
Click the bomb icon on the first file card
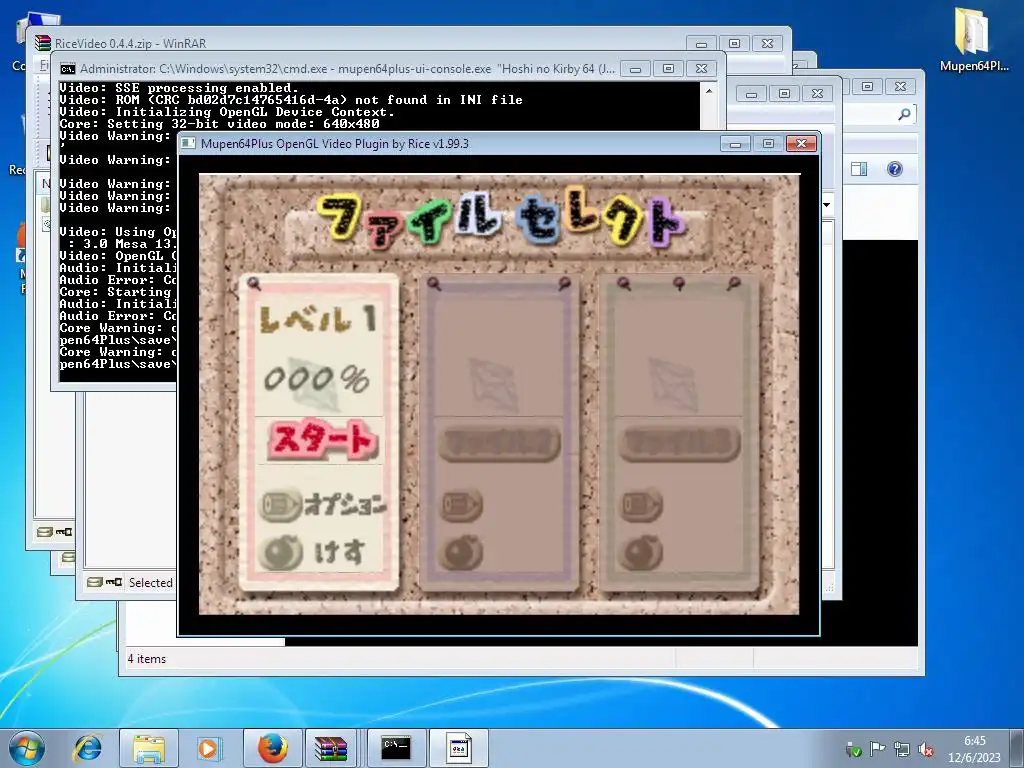tap(281, 552)
